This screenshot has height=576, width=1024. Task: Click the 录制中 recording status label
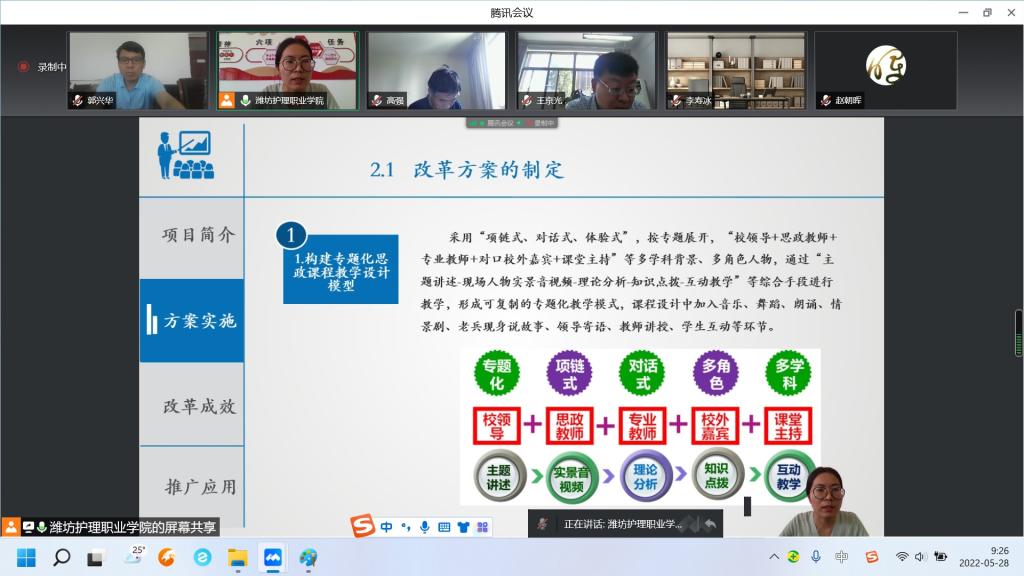coord(52,67)
